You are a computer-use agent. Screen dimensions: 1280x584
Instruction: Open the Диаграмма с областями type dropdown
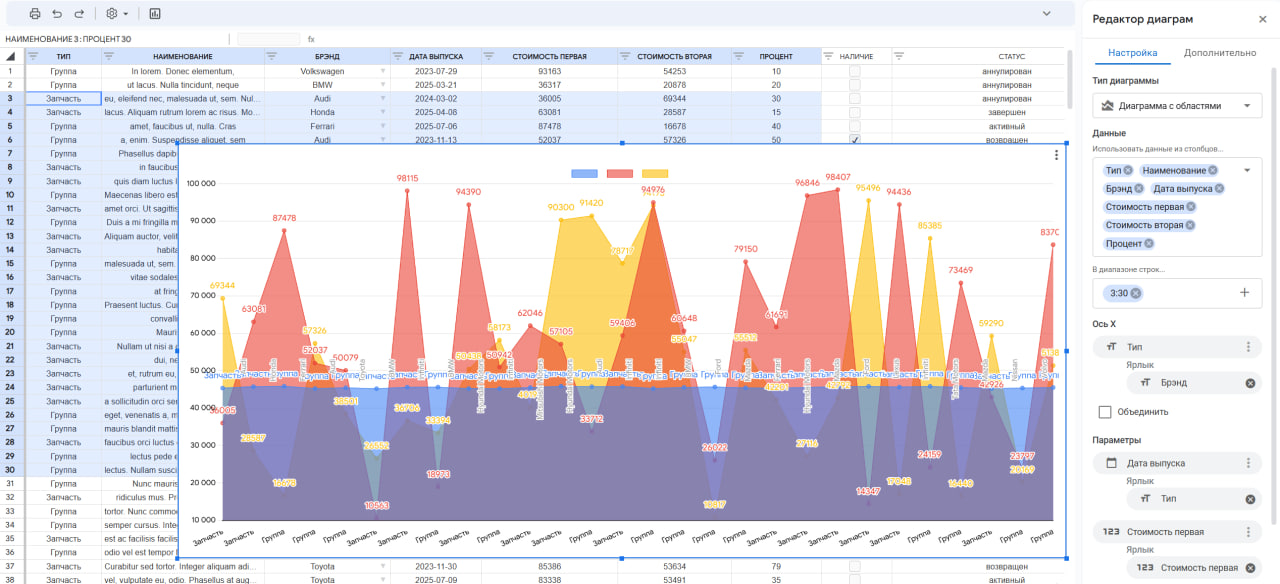coord(1178,105)
